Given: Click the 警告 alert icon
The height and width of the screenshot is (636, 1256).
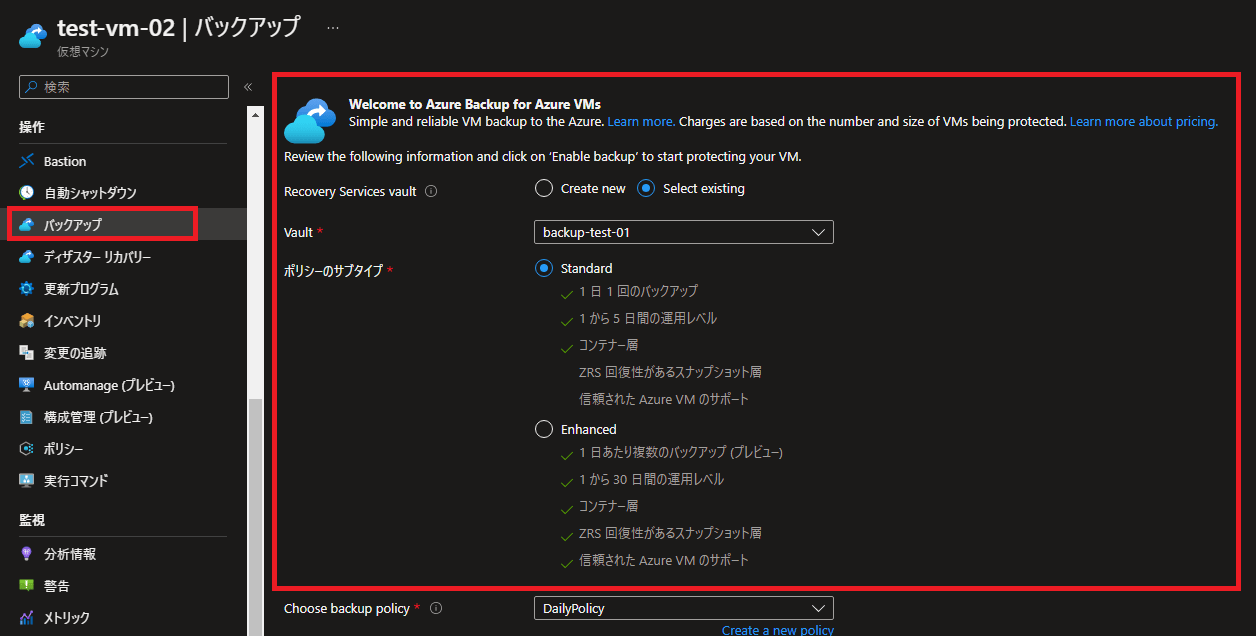Looking at the screenshot, I should 27,586.
